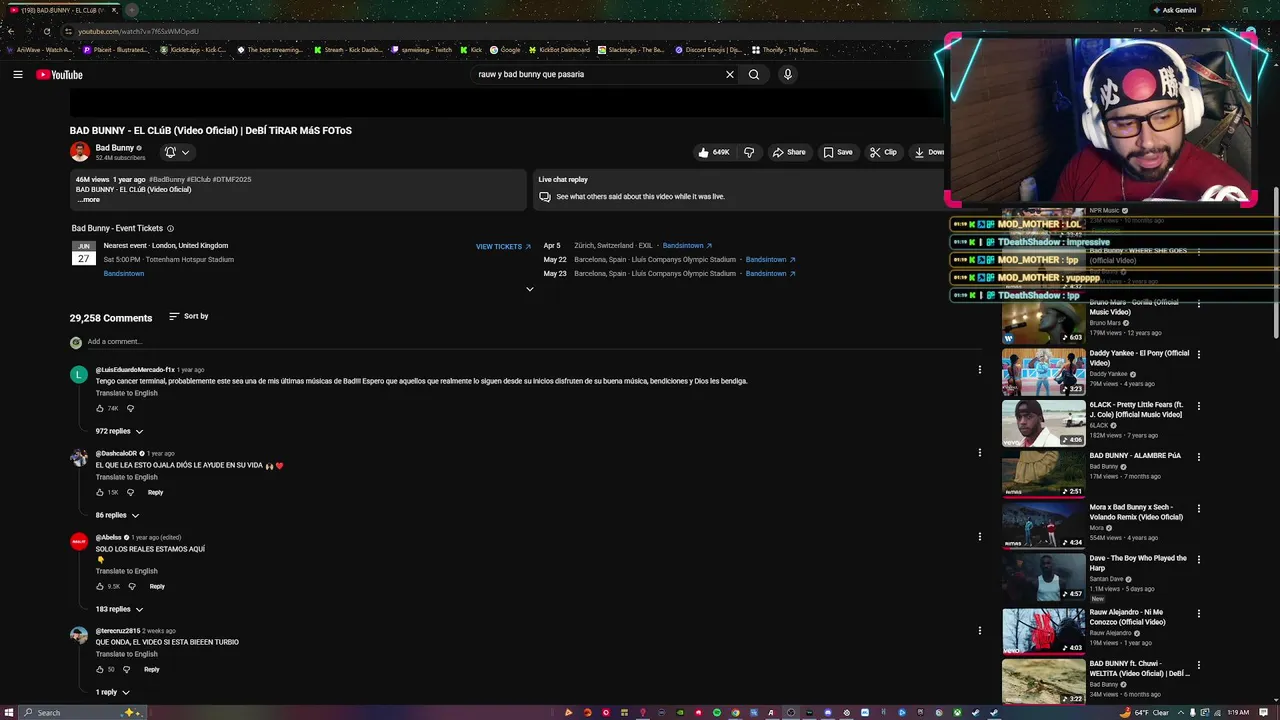Open options menu for Abelss comment
This screenshot has height=720, width=1280.
(x=980, y=537)
